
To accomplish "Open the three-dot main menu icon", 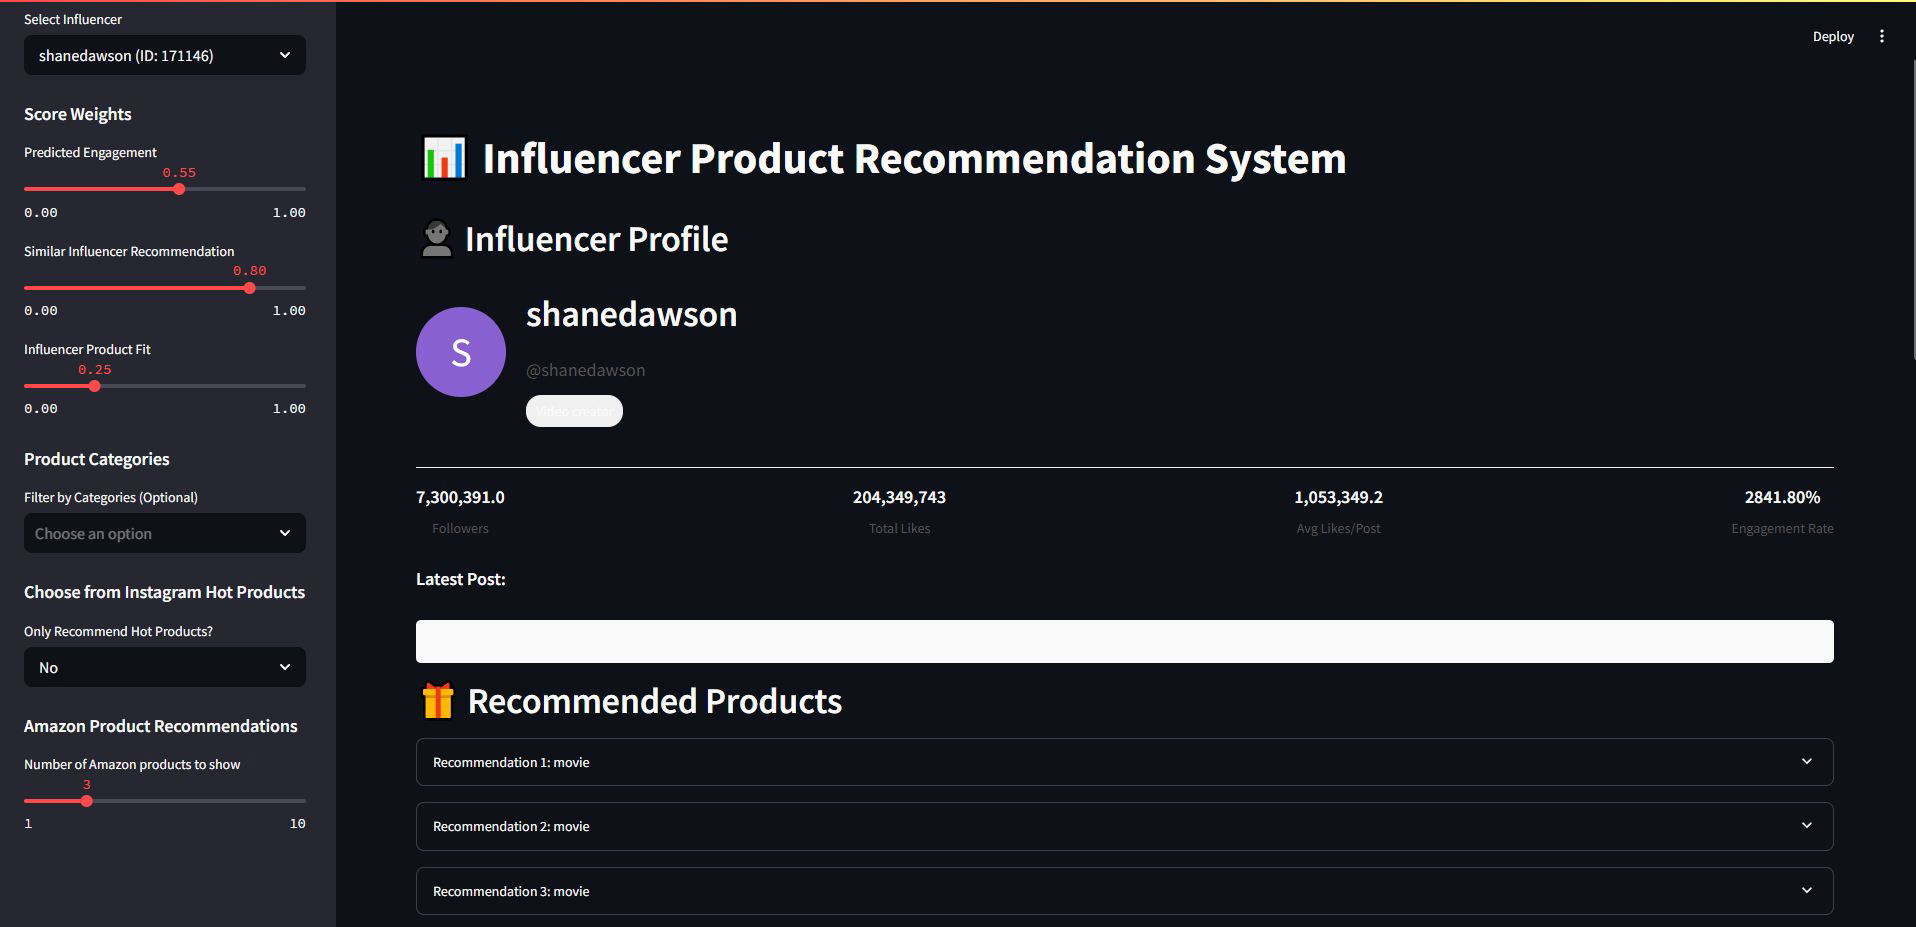I will click(1881, 36).
